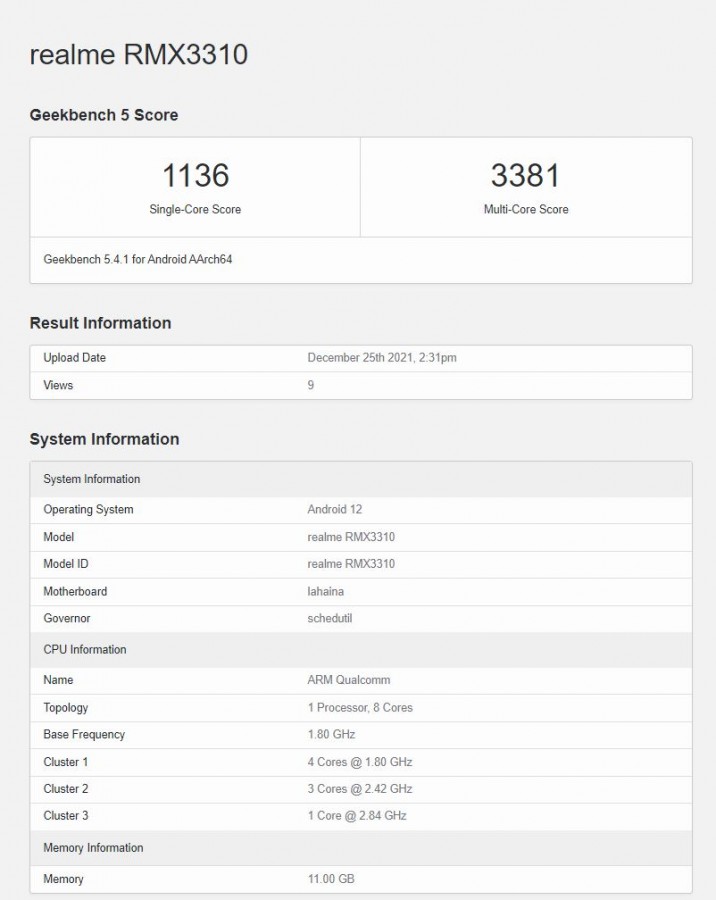Click the Multi-Core Score label

pyautogui.click(x=525, y=210)
